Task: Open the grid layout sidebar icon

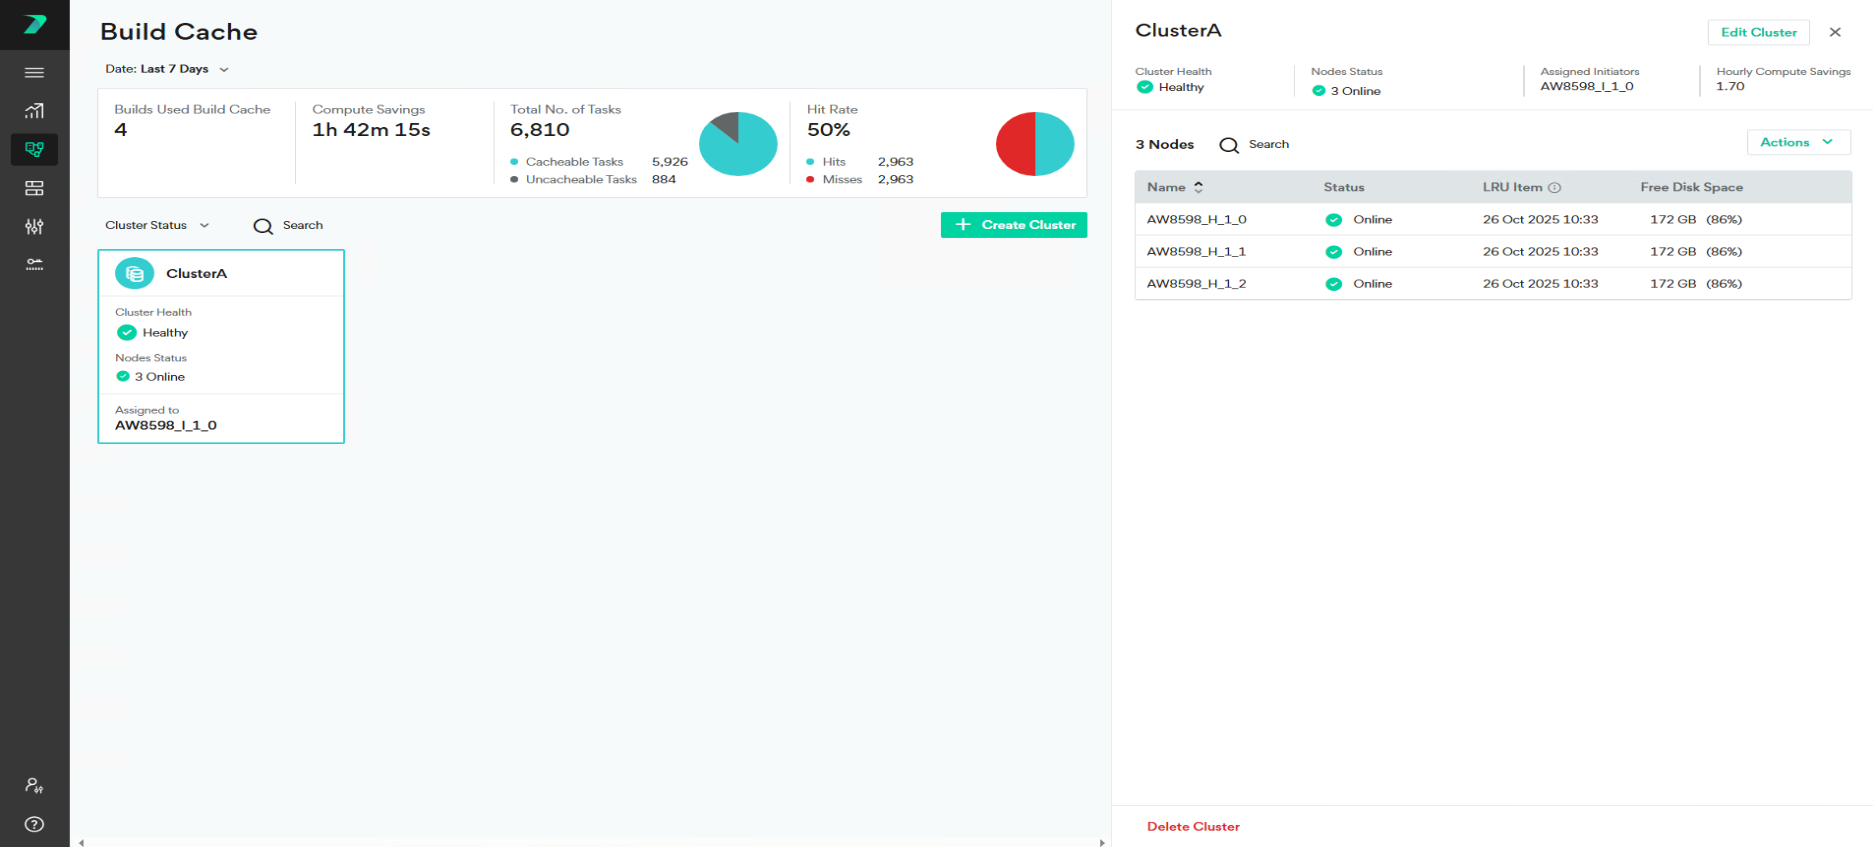Action: (x=34, y=188)
